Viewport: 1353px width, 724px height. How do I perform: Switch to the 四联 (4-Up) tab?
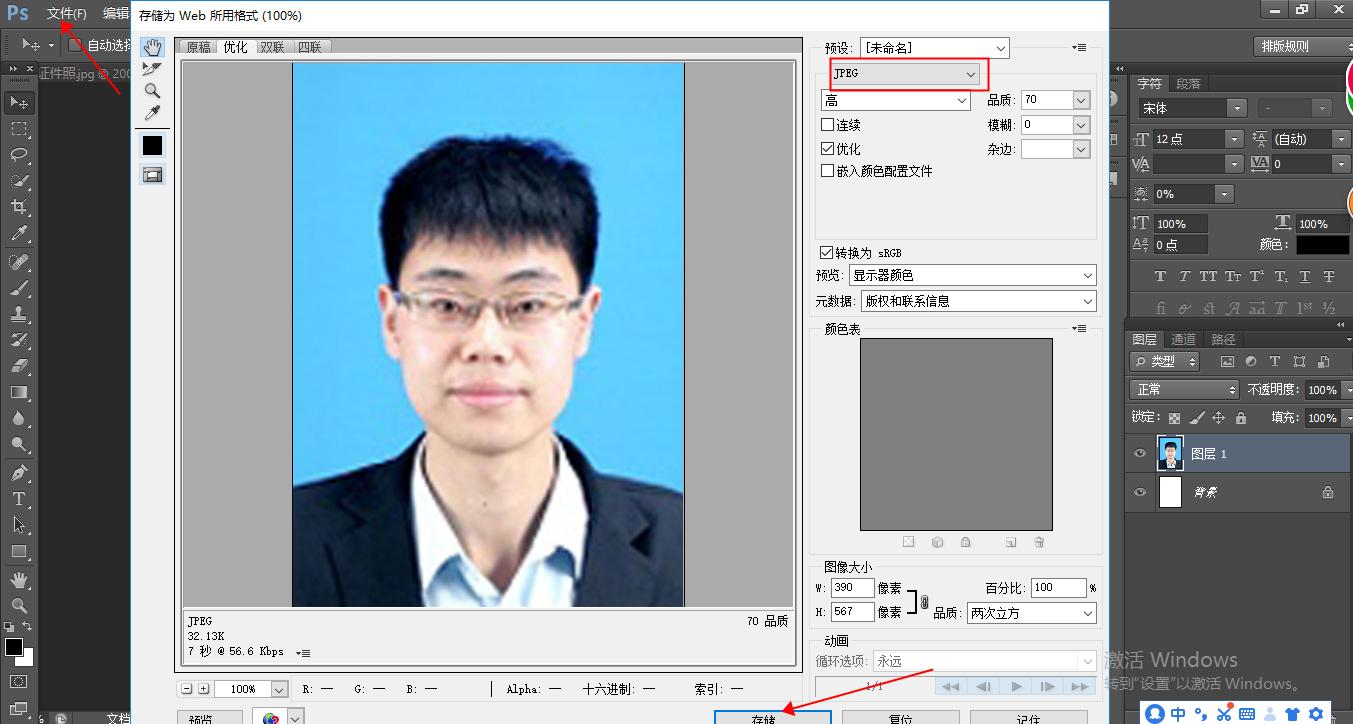click(x=311, y=46)
